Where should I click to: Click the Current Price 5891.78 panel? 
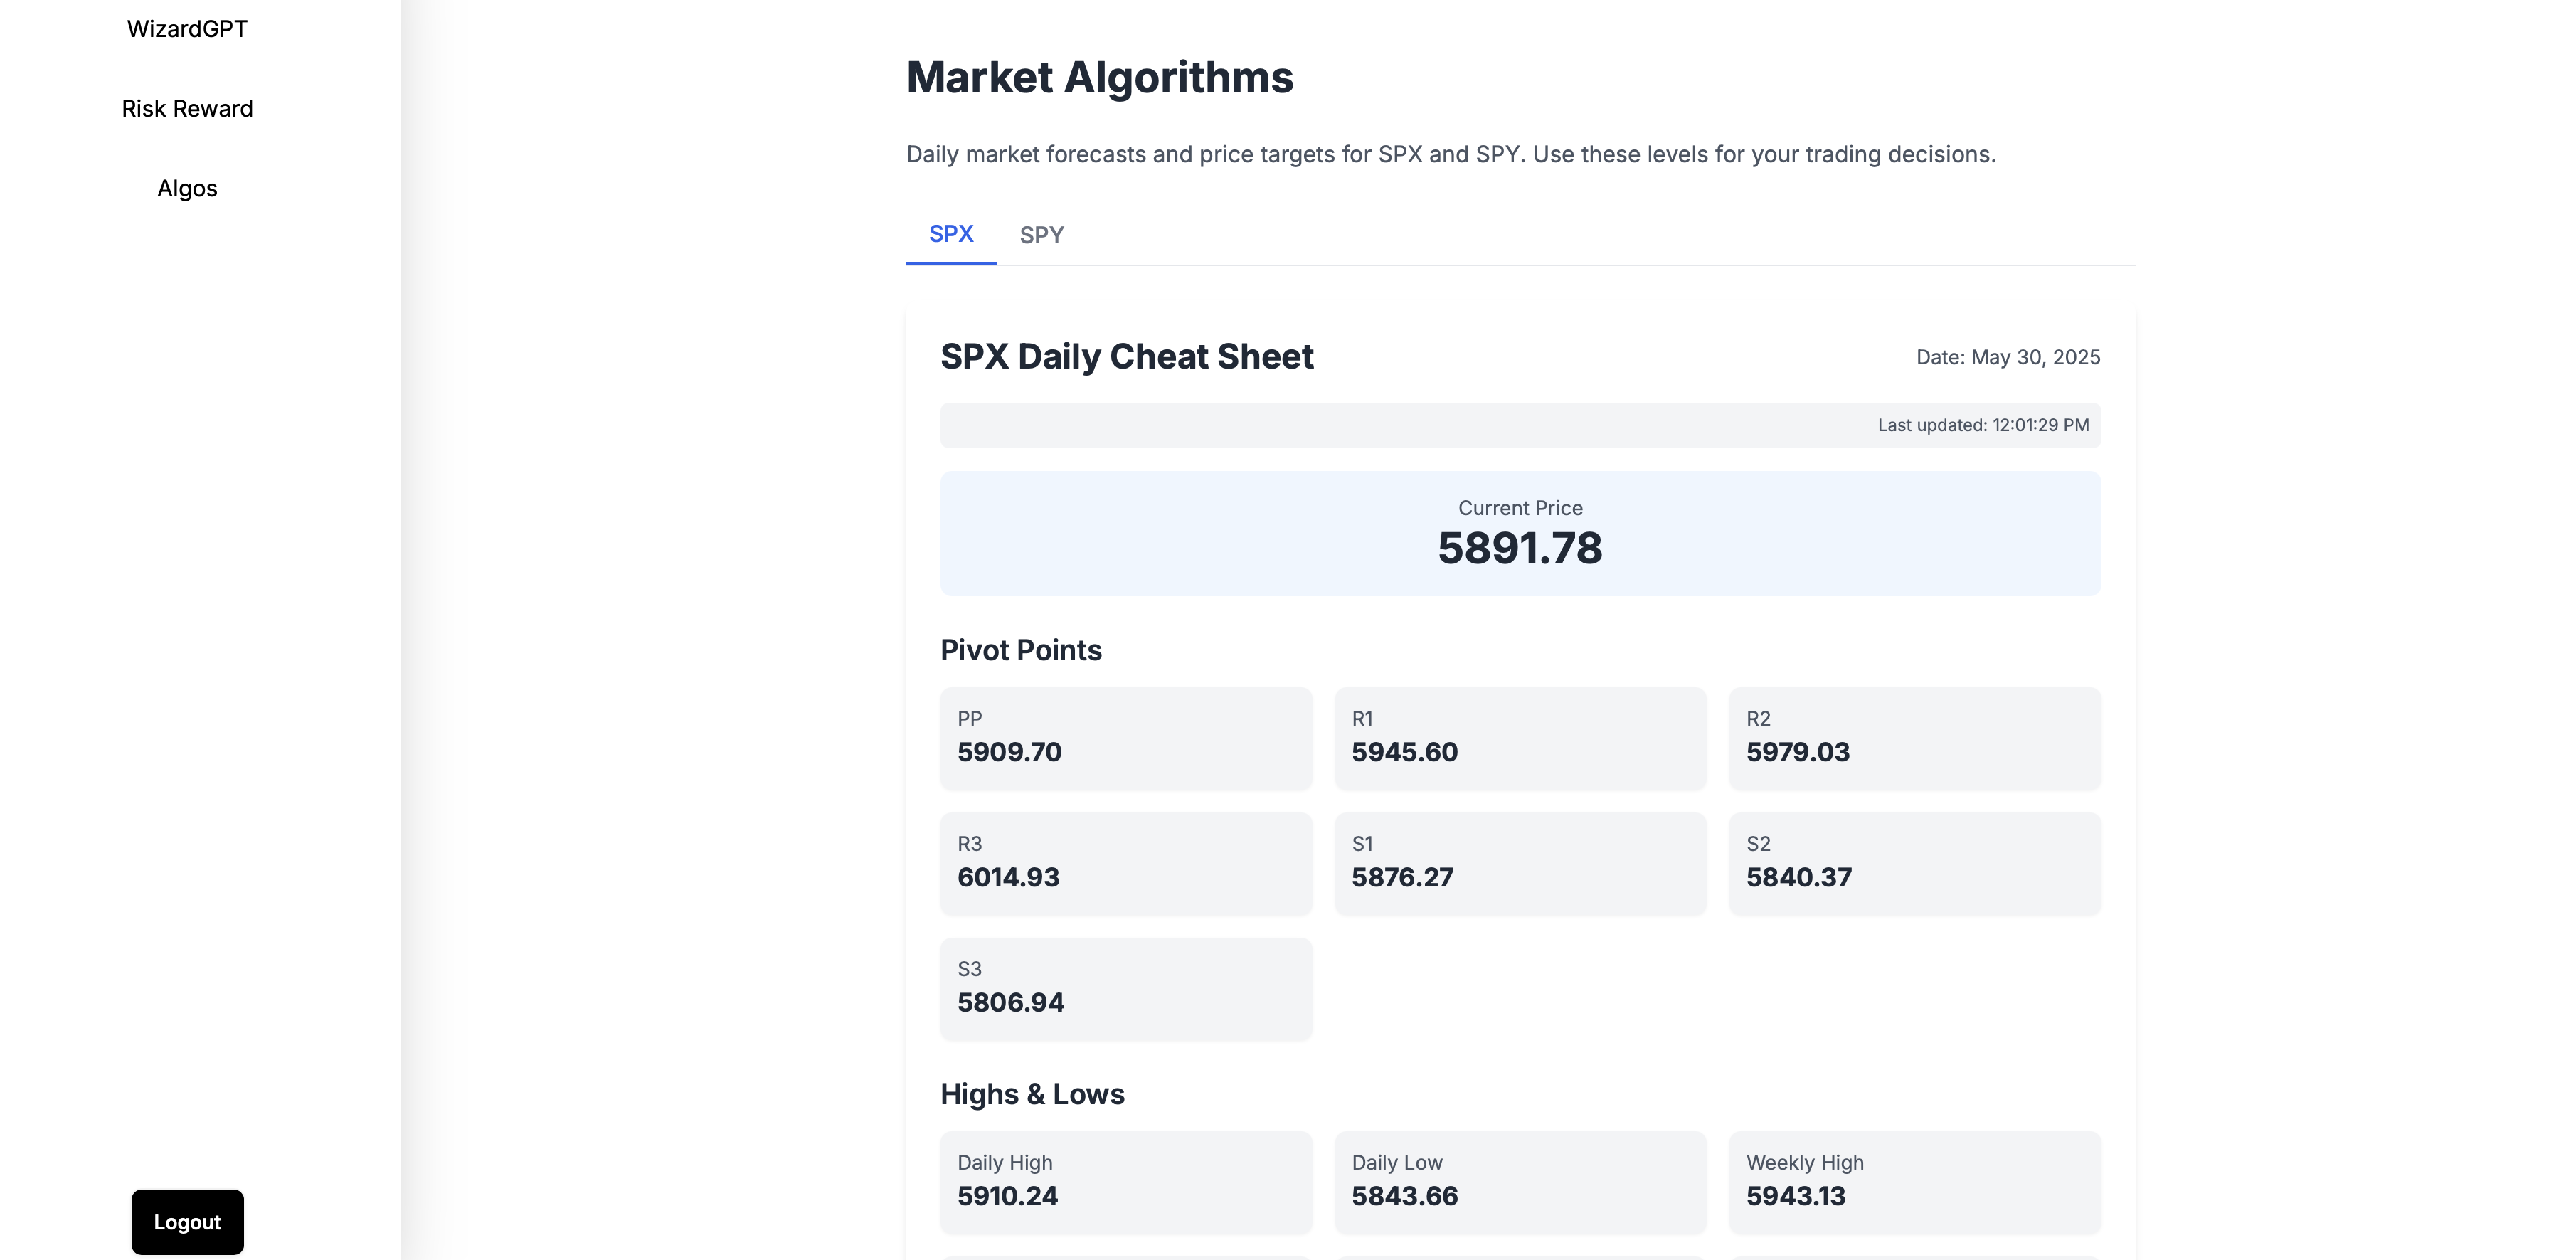[1519, 534]
